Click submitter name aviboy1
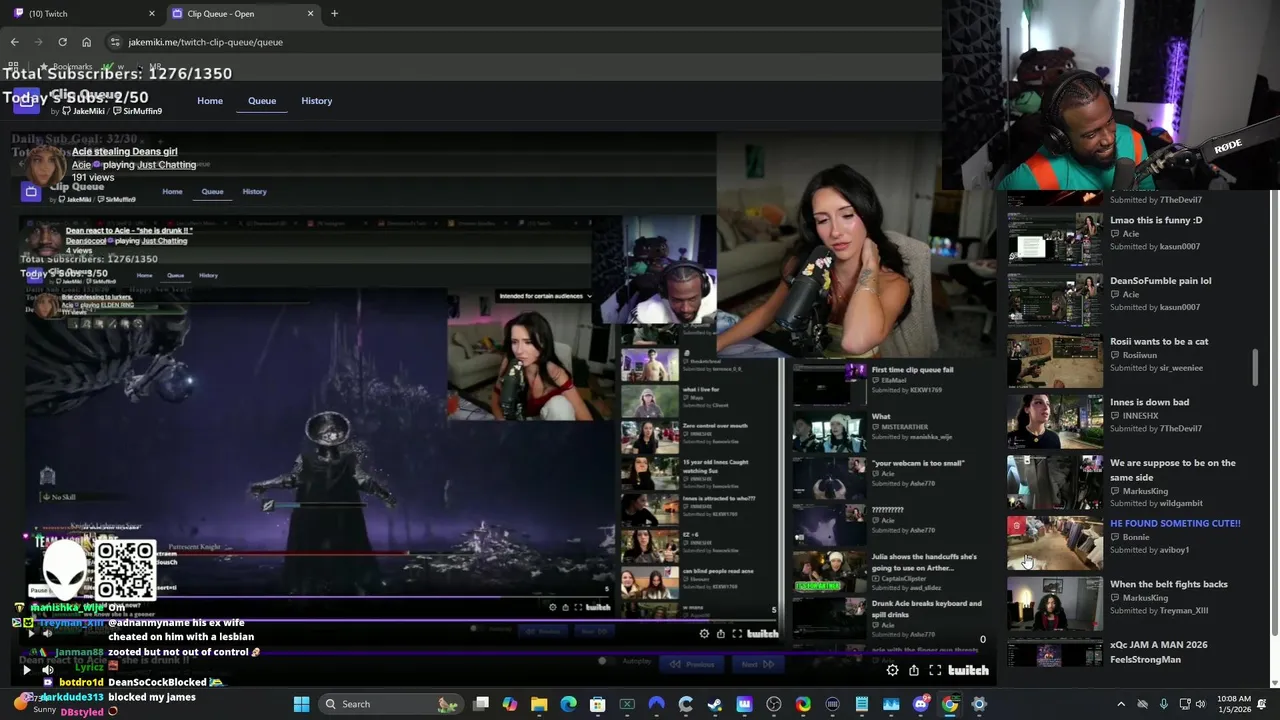Screen dimensions: 1280x720 click(x=1174, y=550)
